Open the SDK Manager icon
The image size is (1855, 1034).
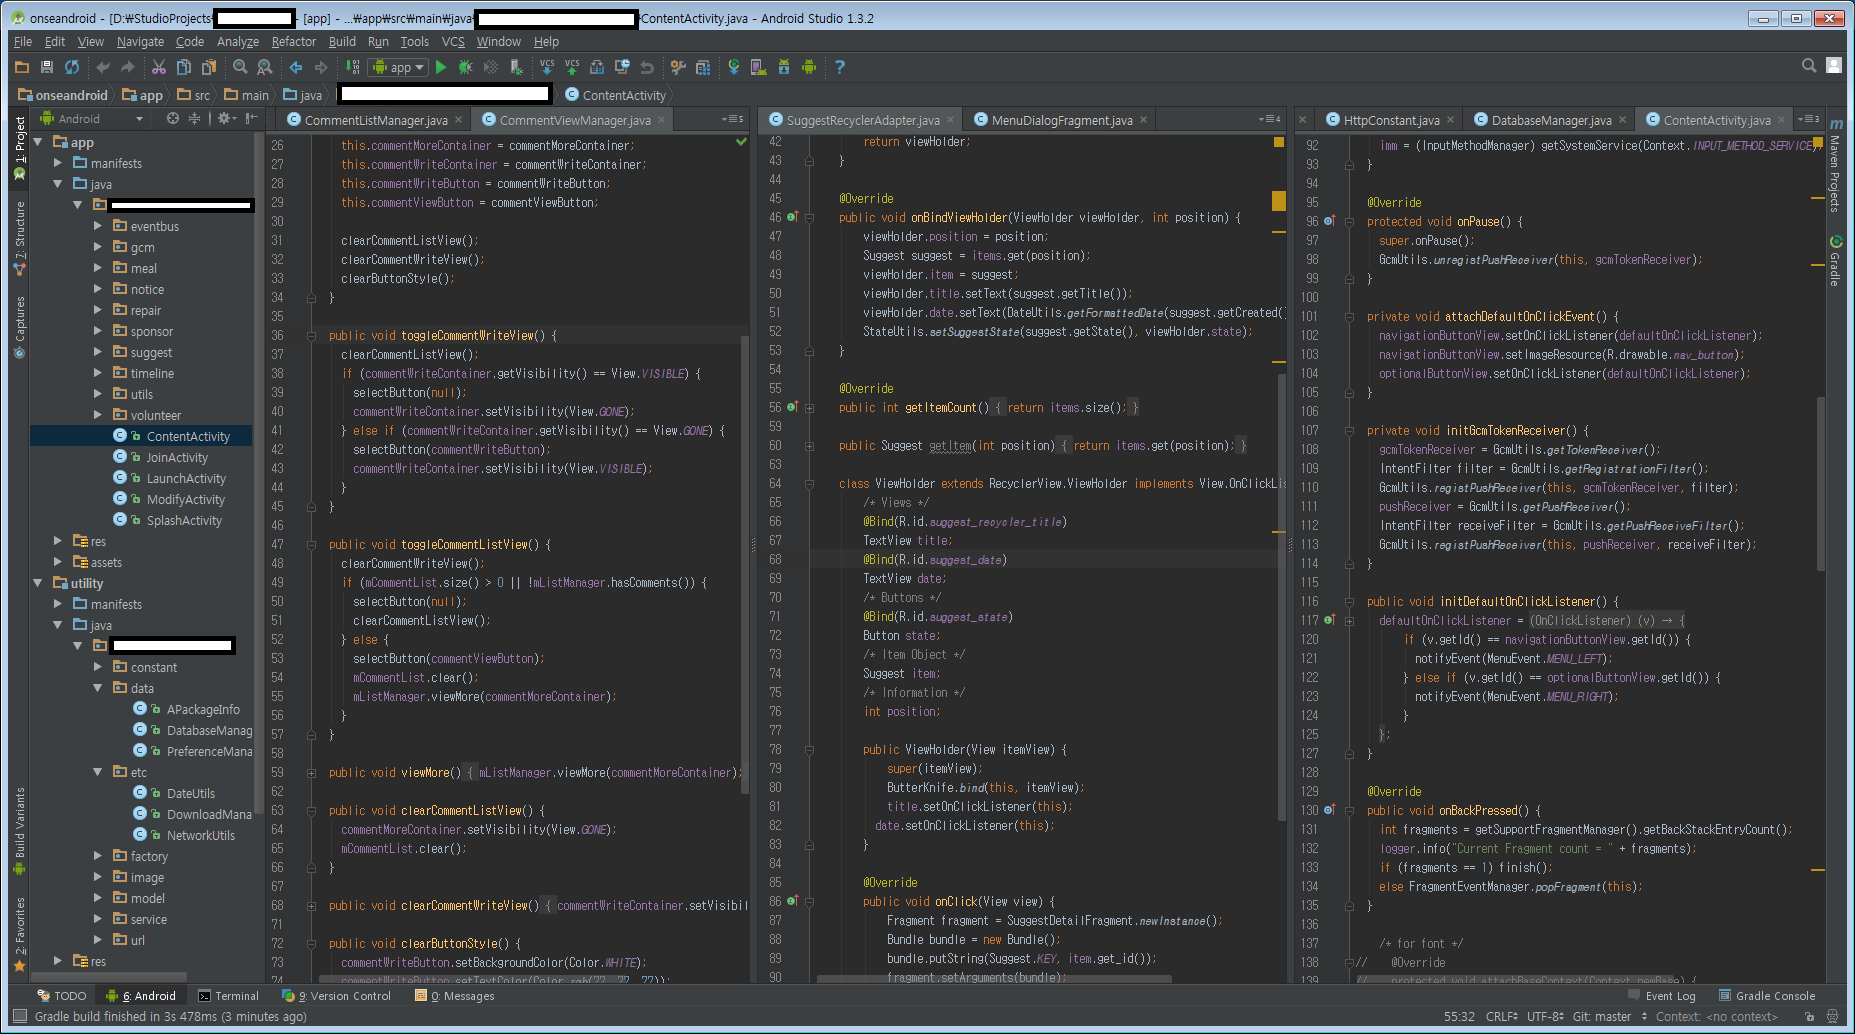[784, 67]
